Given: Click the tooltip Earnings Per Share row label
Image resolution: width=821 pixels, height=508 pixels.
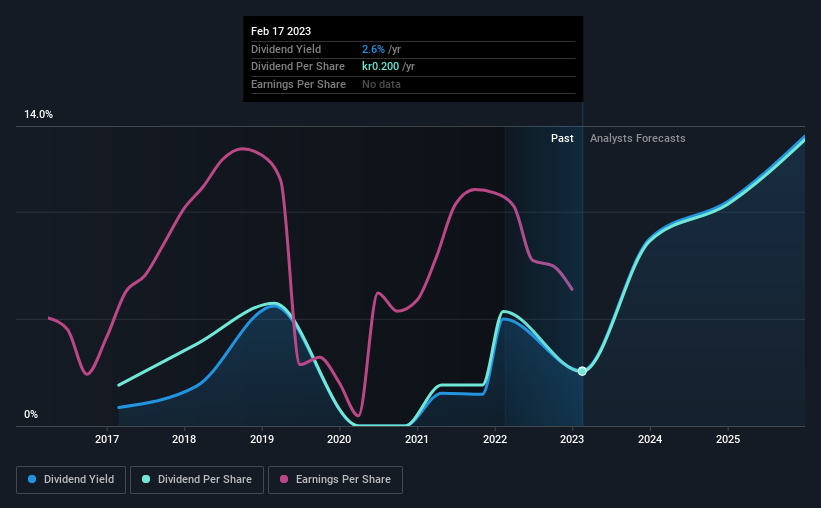Looking at the screenshot, I should (x=298, y=84).
